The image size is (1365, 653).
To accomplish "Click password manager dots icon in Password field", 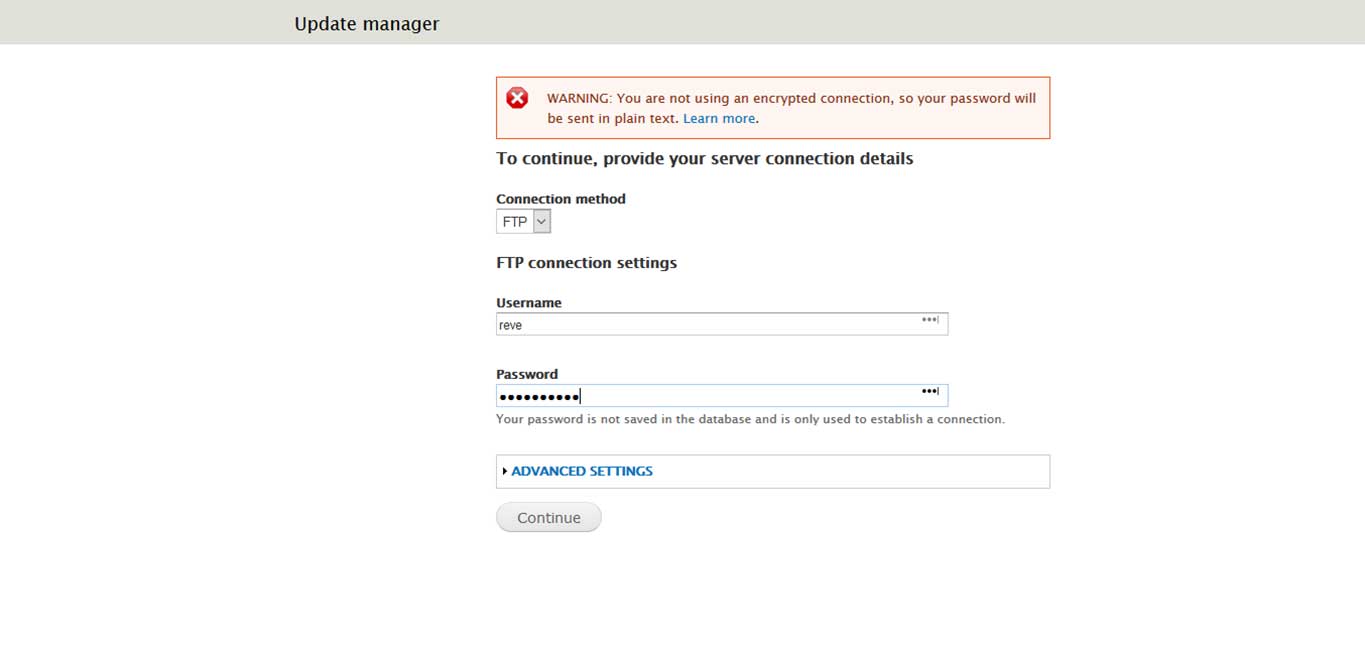I will click(x=930, y=392).
